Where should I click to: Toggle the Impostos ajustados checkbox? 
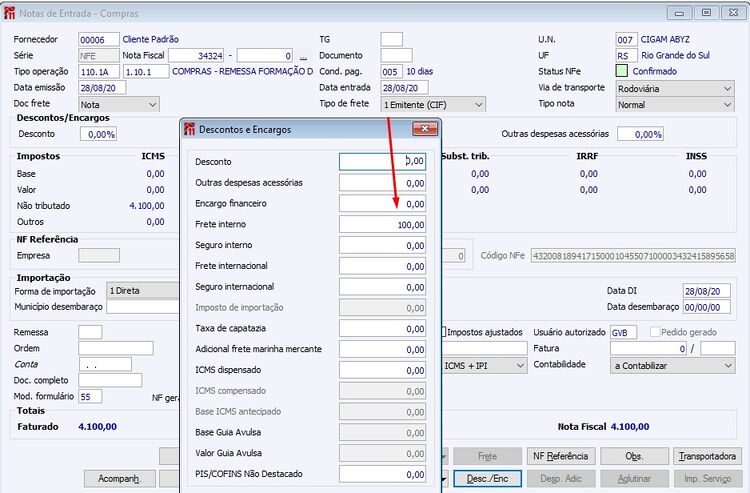443,331
